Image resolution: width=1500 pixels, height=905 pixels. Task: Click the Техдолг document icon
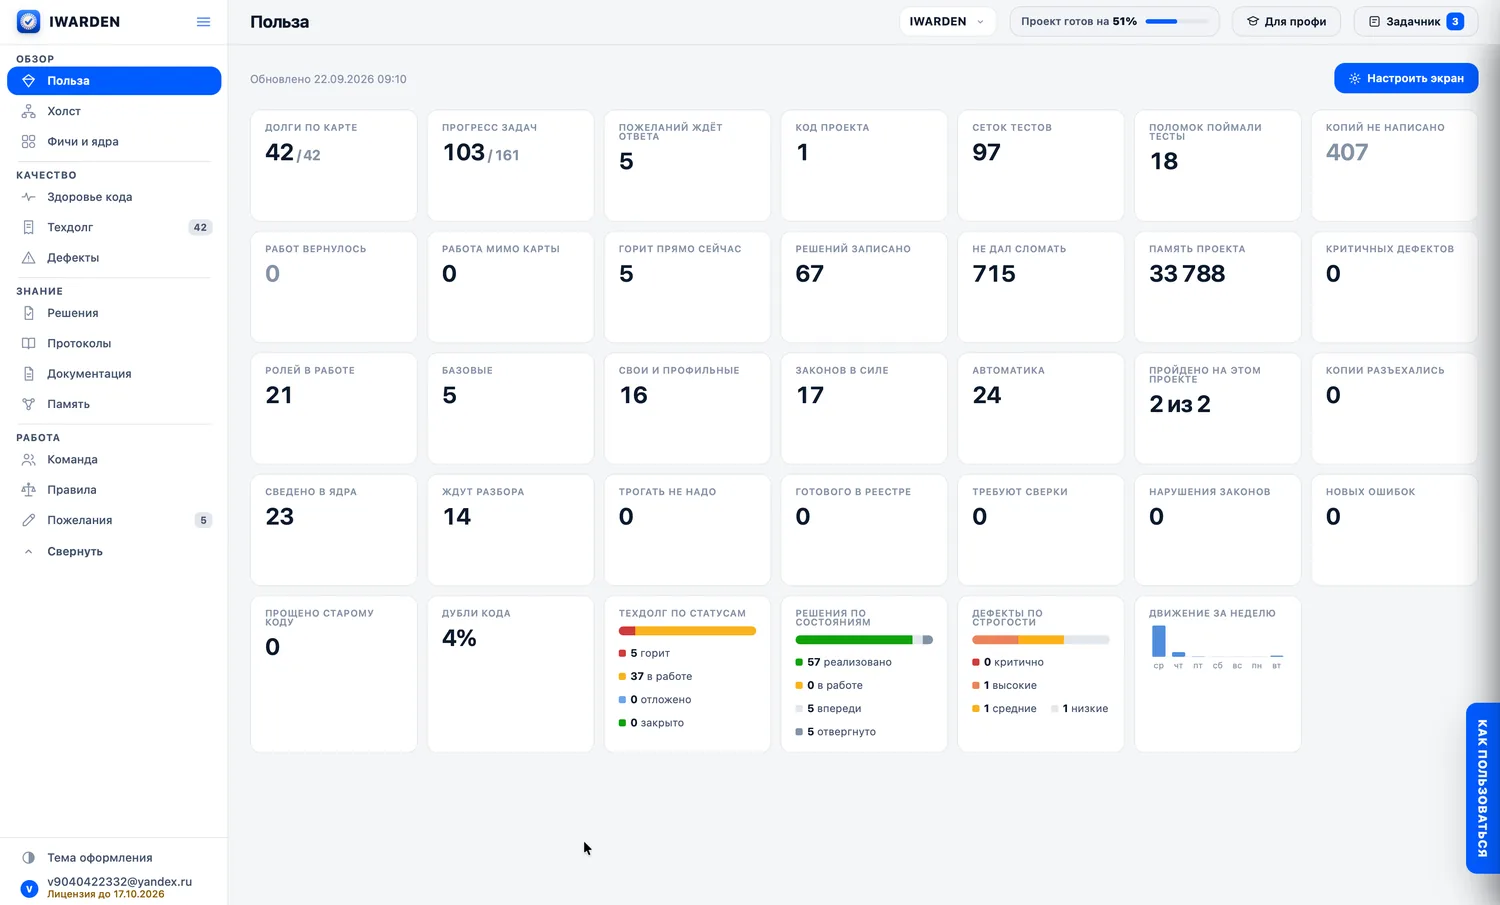[x=28, y=227]
